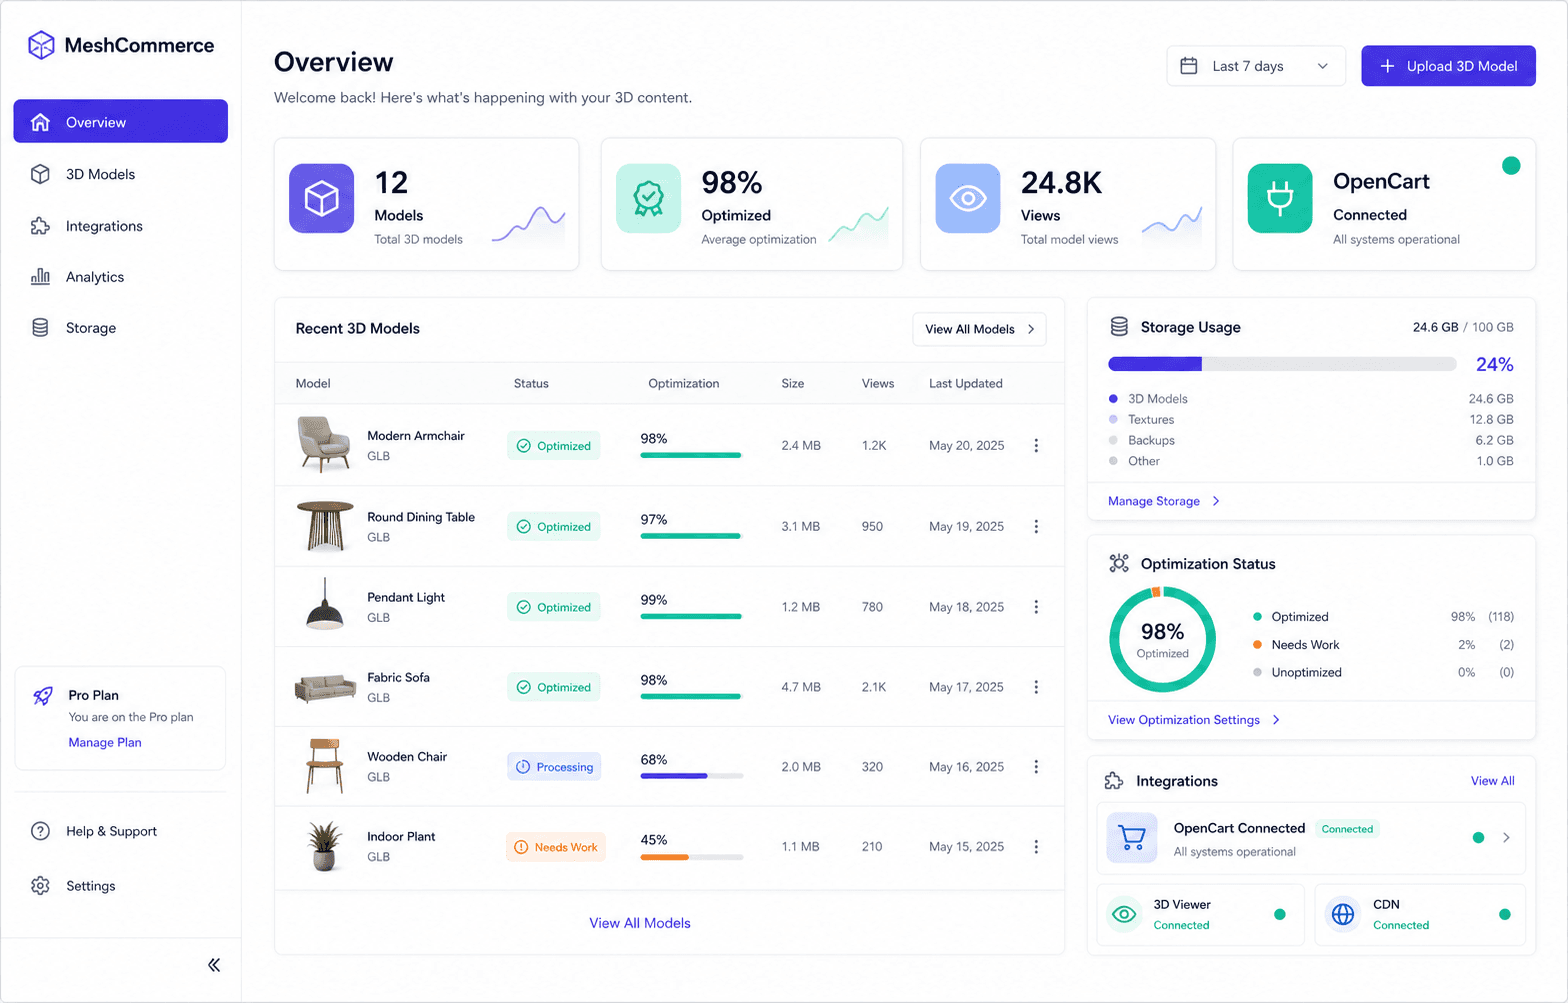Click the Storage database icon in sidebar
This screenshot has height=1003, width=1568.
point(40,328)
